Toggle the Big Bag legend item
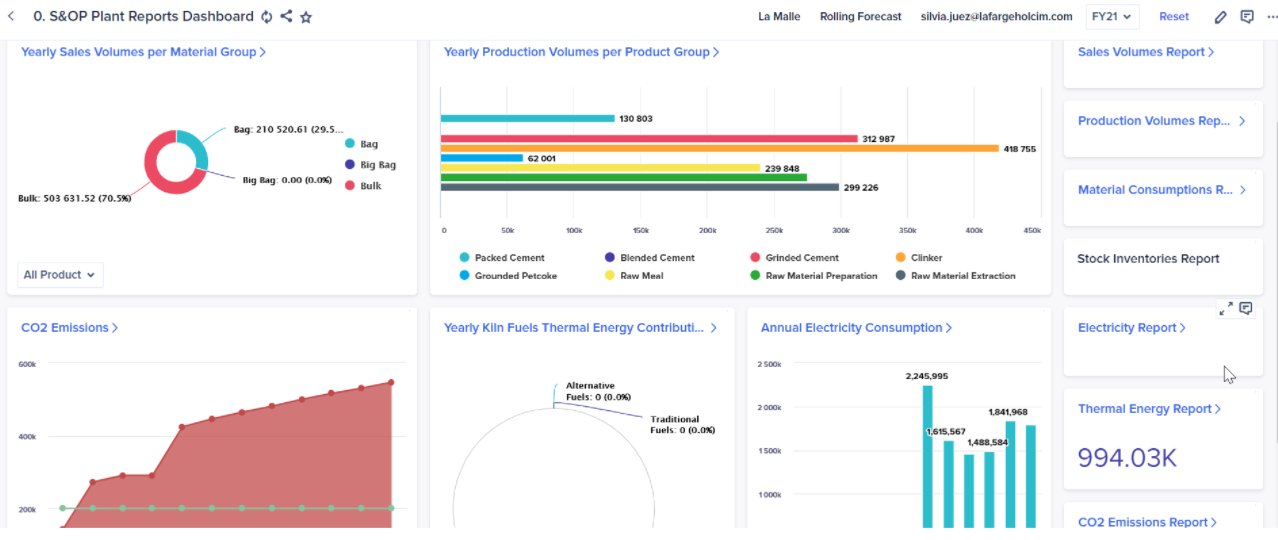 pos(370,165)
